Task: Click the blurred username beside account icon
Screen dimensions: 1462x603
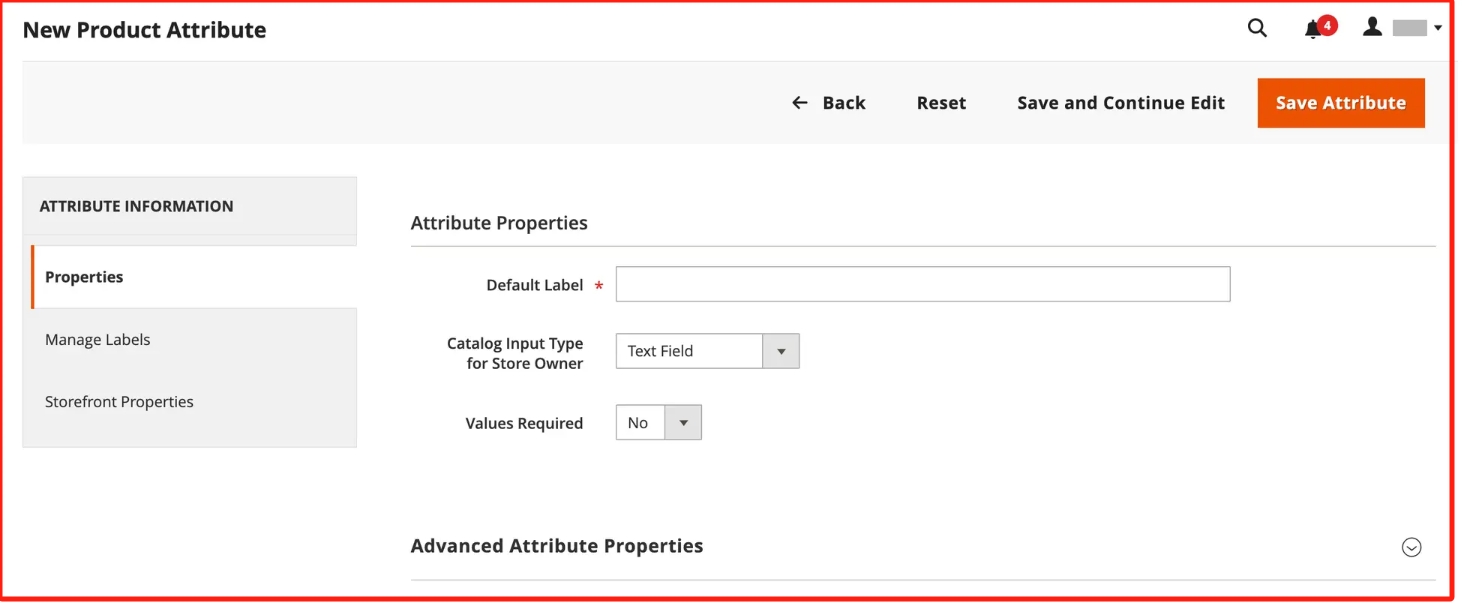Action: pos(1409,29)
